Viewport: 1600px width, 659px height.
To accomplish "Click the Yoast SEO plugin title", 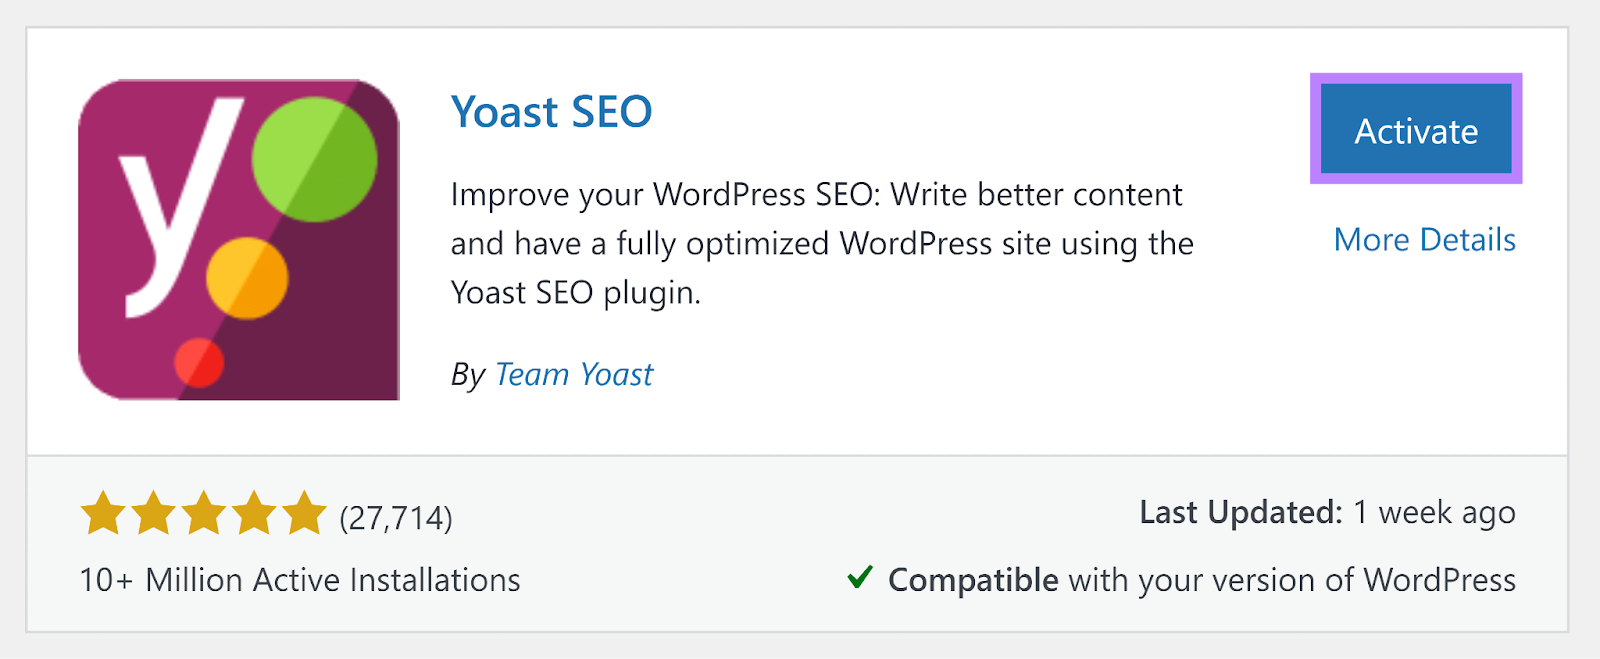I will (x=551, y=112).
